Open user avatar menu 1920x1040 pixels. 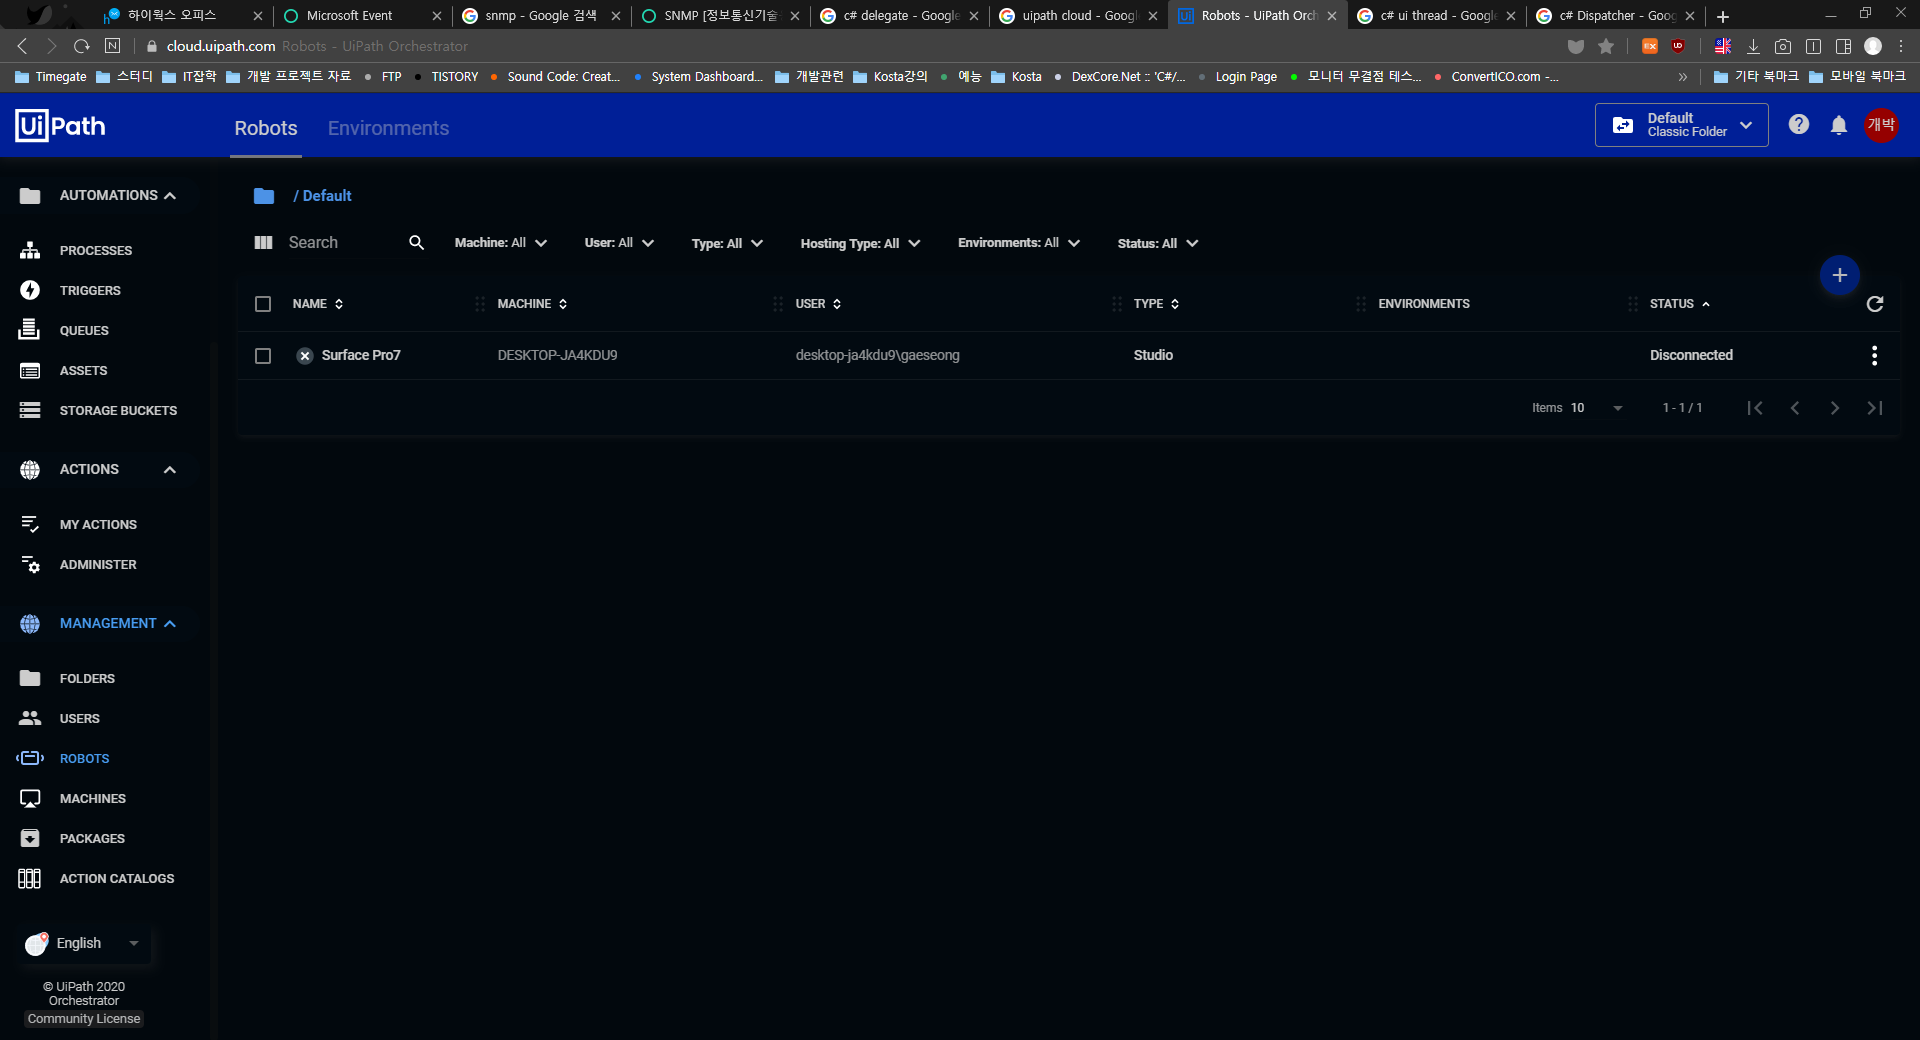tap(1881, 125)
